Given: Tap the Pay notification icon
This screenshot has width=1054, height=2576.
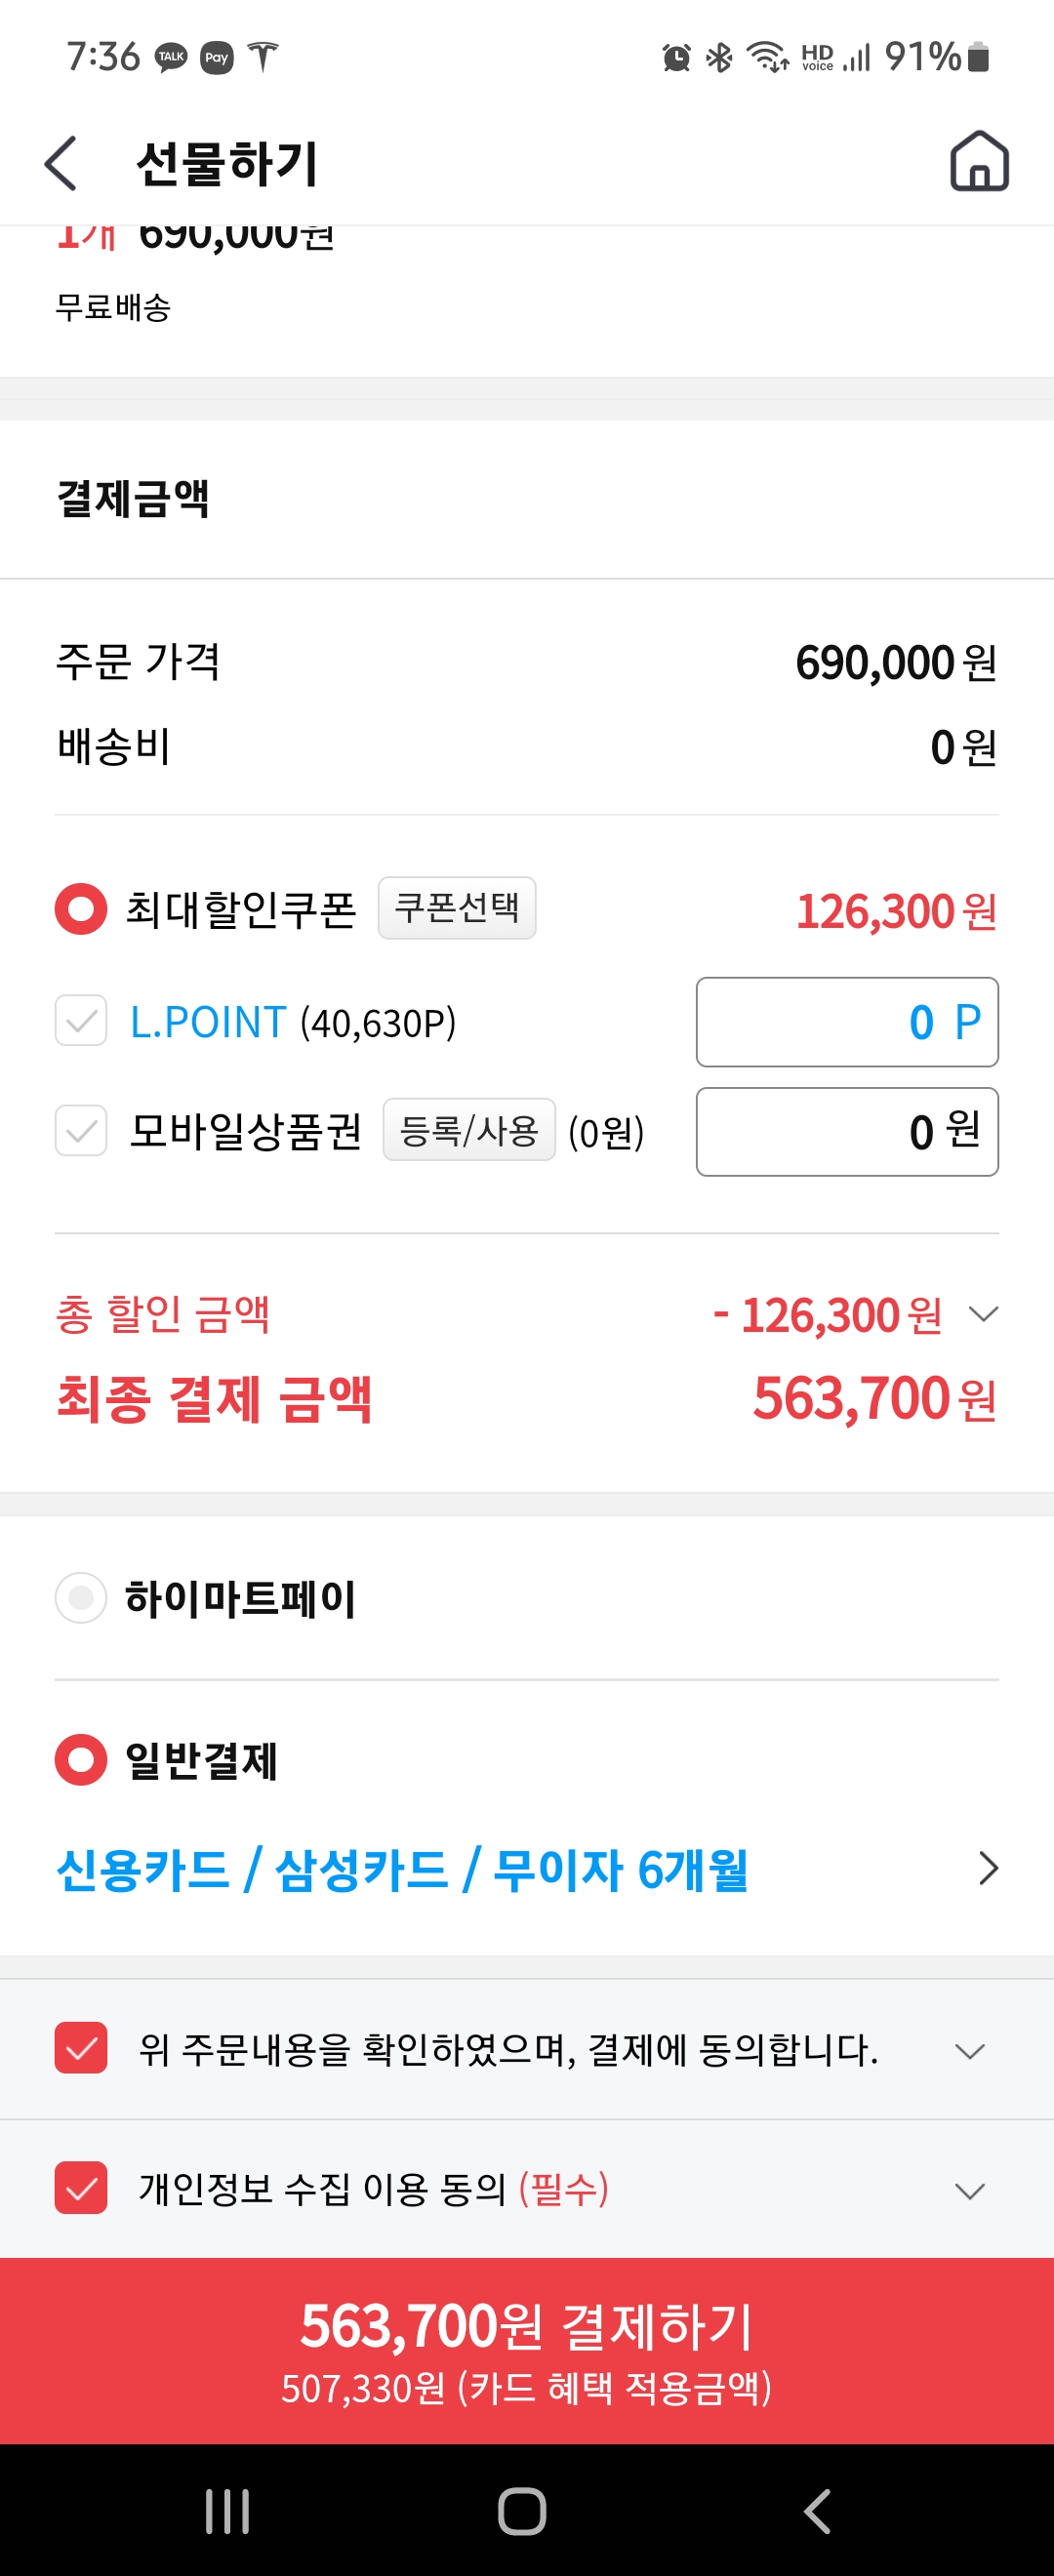Looking at the screenshot, I should tap(217, 57).
